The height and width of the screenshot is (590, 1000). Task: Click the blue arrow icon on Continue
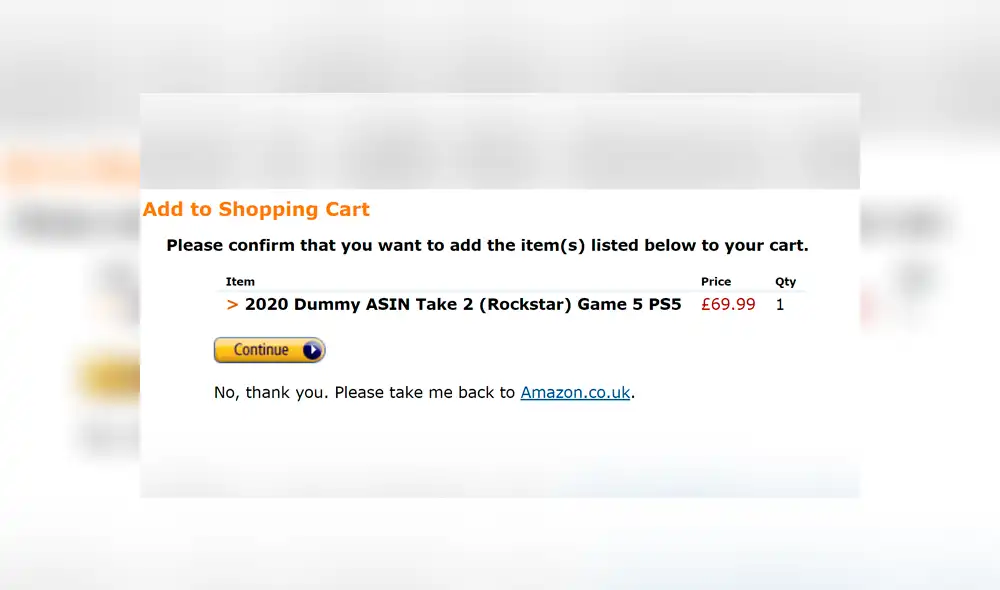click(312, 350)
